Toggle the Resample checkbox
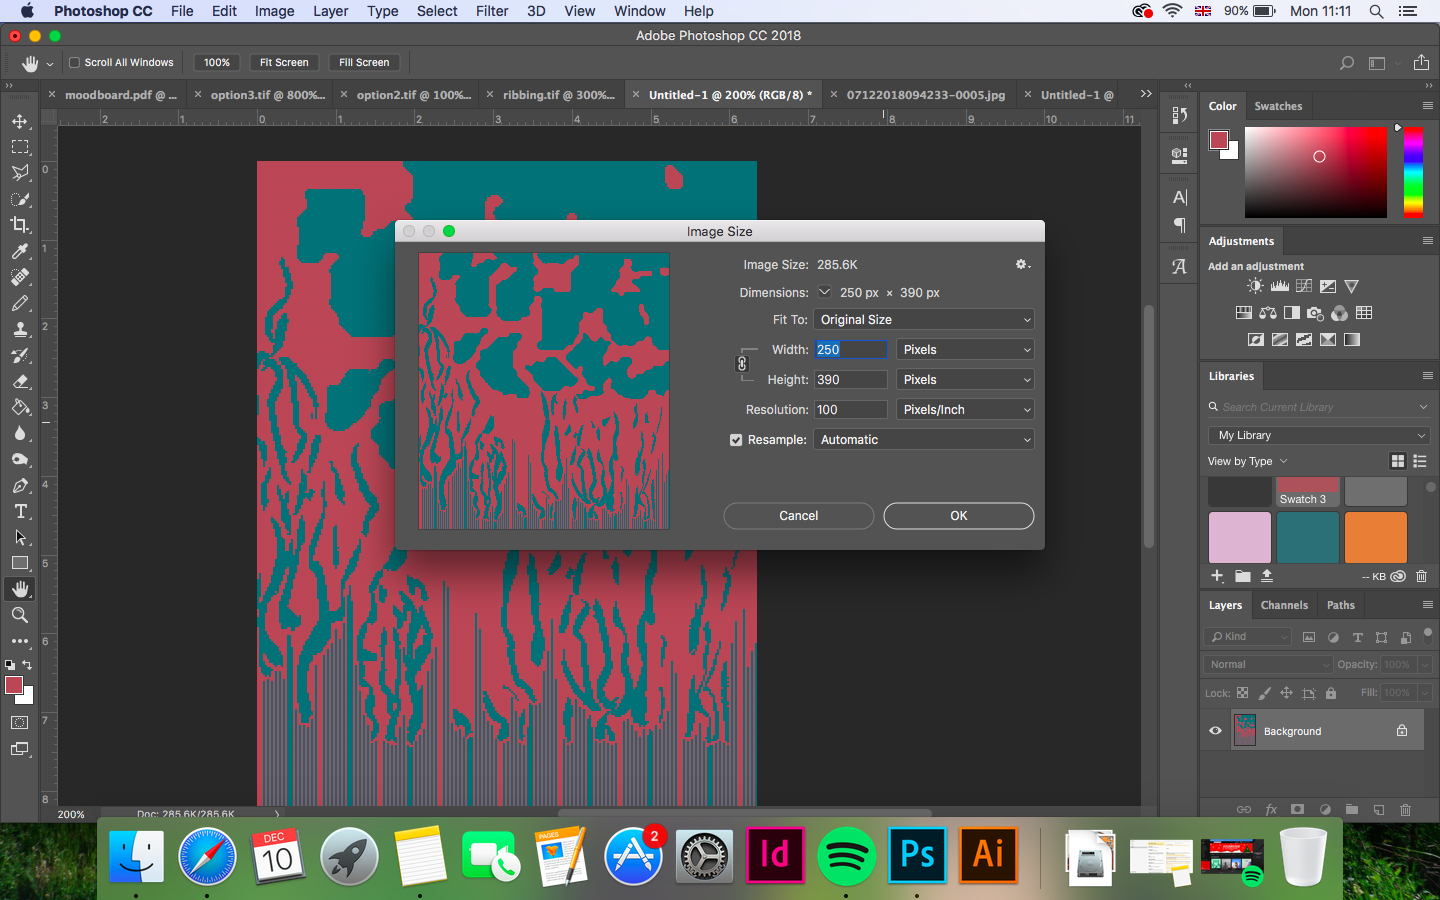This screenshot has width=1440, height=900. [x=736, y=440]
